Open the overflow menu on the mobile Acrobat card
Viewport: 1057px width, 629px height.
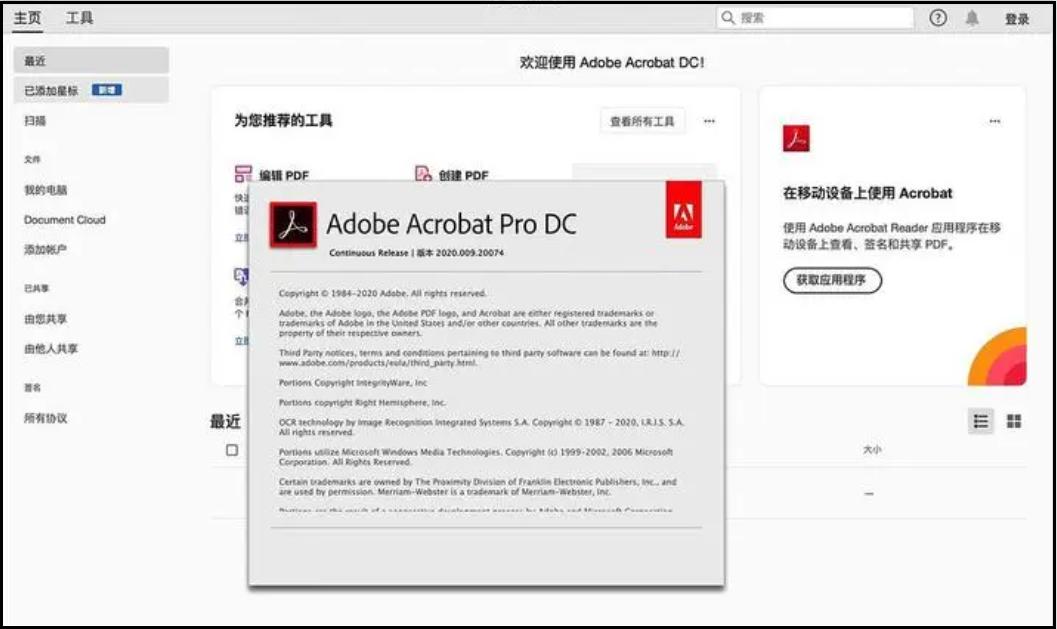995,120
